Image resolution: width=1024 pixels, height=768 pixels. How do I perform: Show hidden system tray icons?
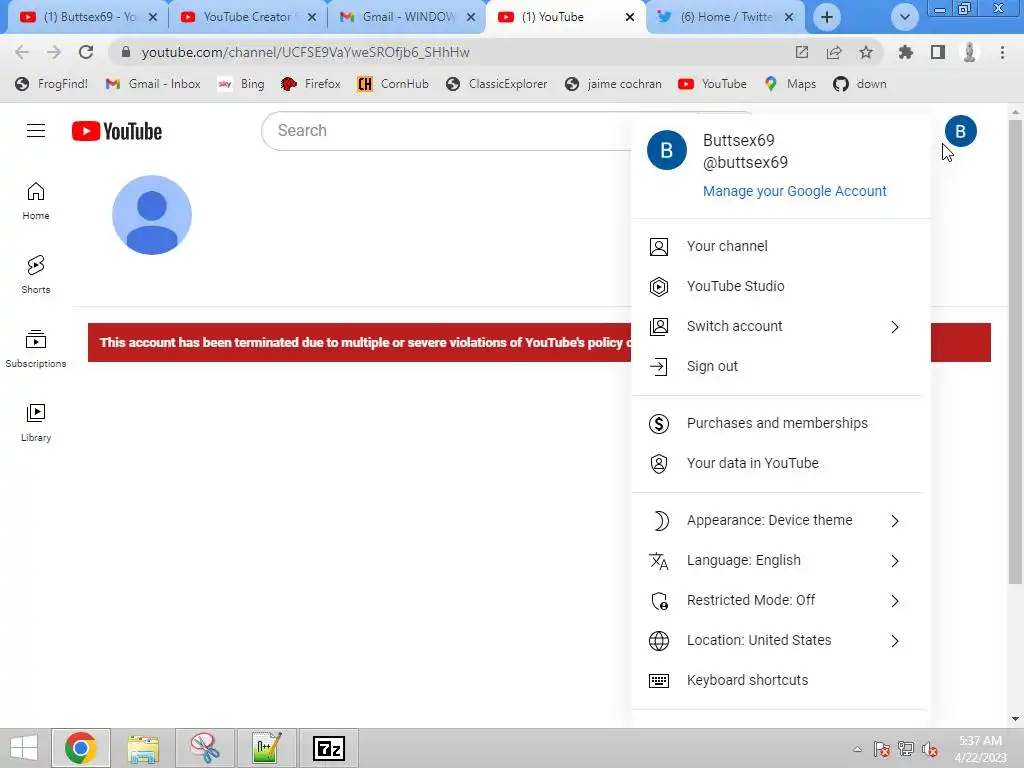[x=857, y=749]
